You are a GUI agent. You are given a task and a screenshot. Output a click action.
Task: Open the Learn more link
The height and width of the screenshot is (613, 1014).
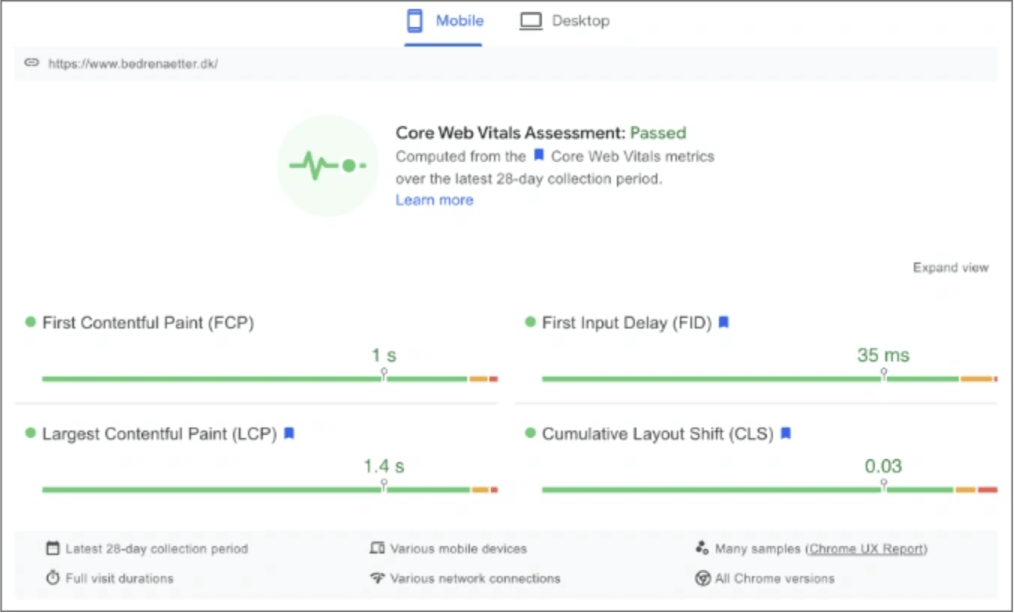[434, 200]
